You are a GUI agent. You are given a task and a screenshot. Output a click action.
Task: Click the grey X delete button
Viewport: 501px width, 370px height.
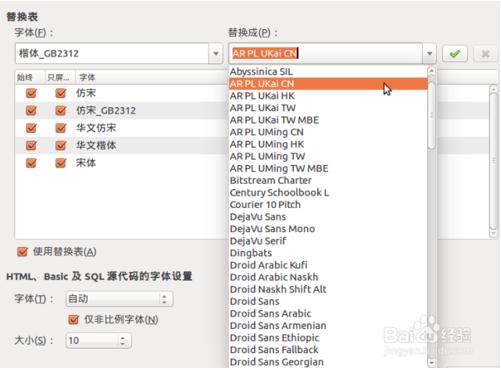485,53
